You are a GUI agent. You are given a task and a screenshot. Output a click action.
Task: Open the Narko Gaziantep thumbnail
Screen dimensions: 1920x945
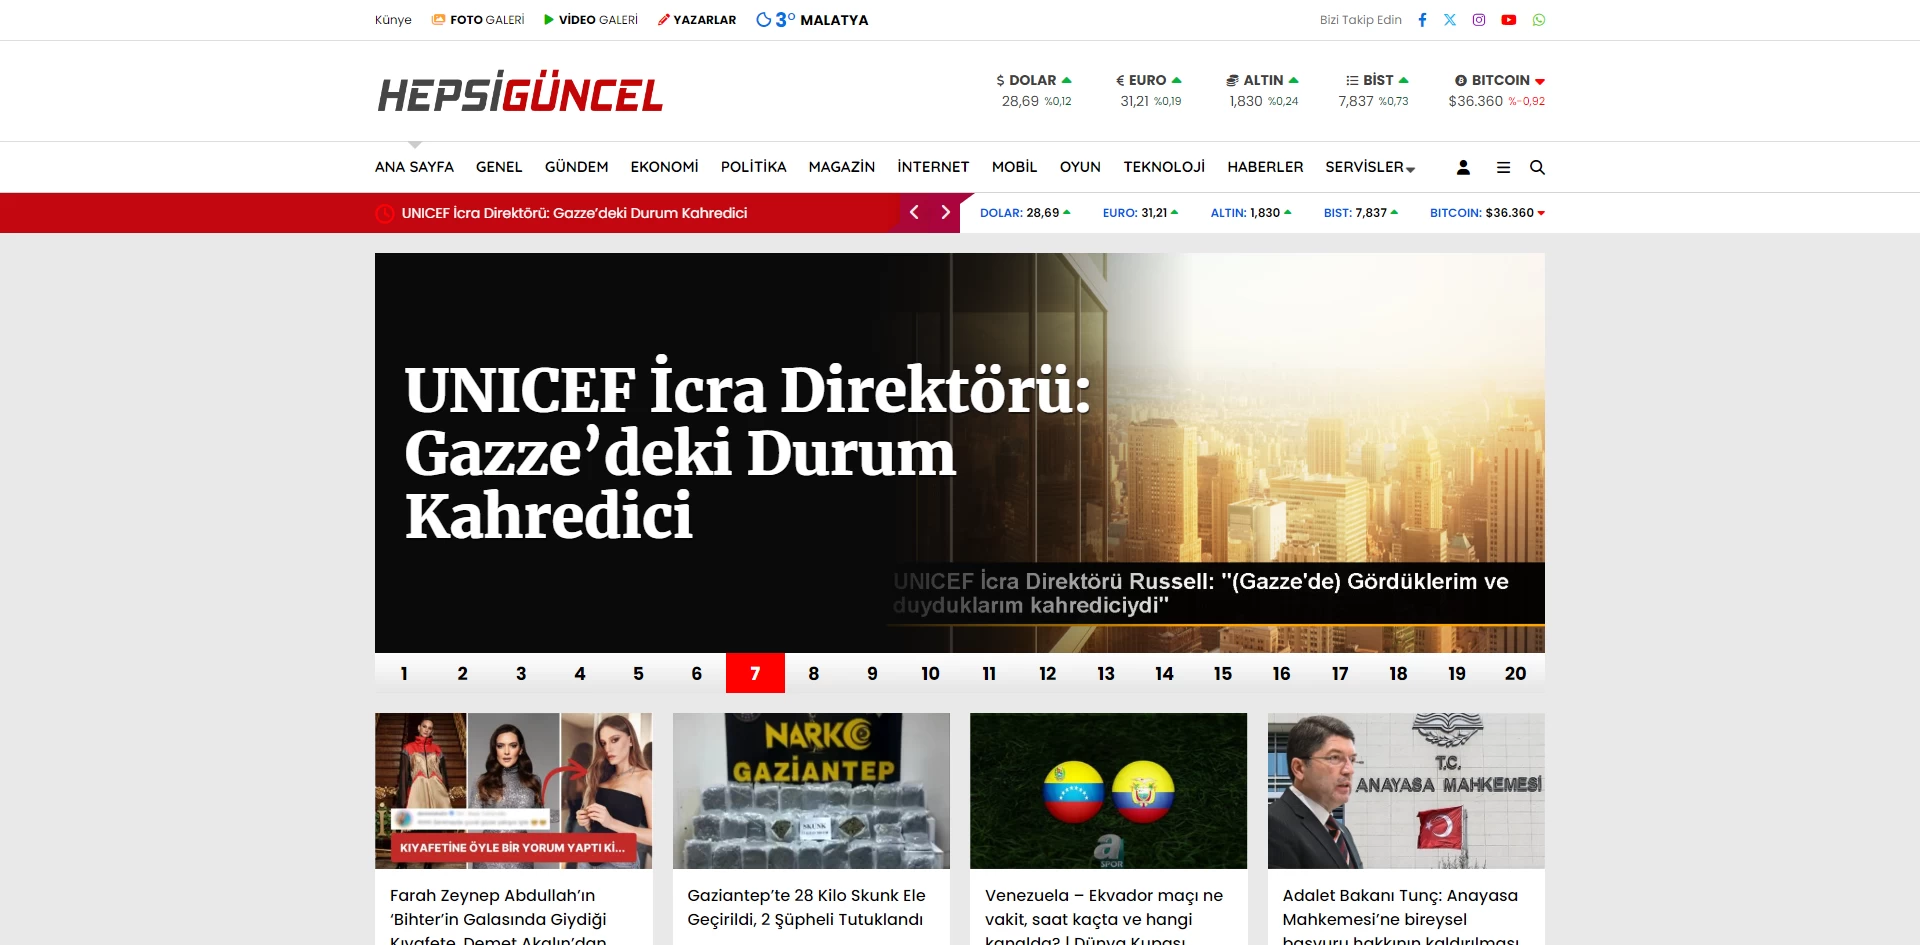(x=811, y=791)
